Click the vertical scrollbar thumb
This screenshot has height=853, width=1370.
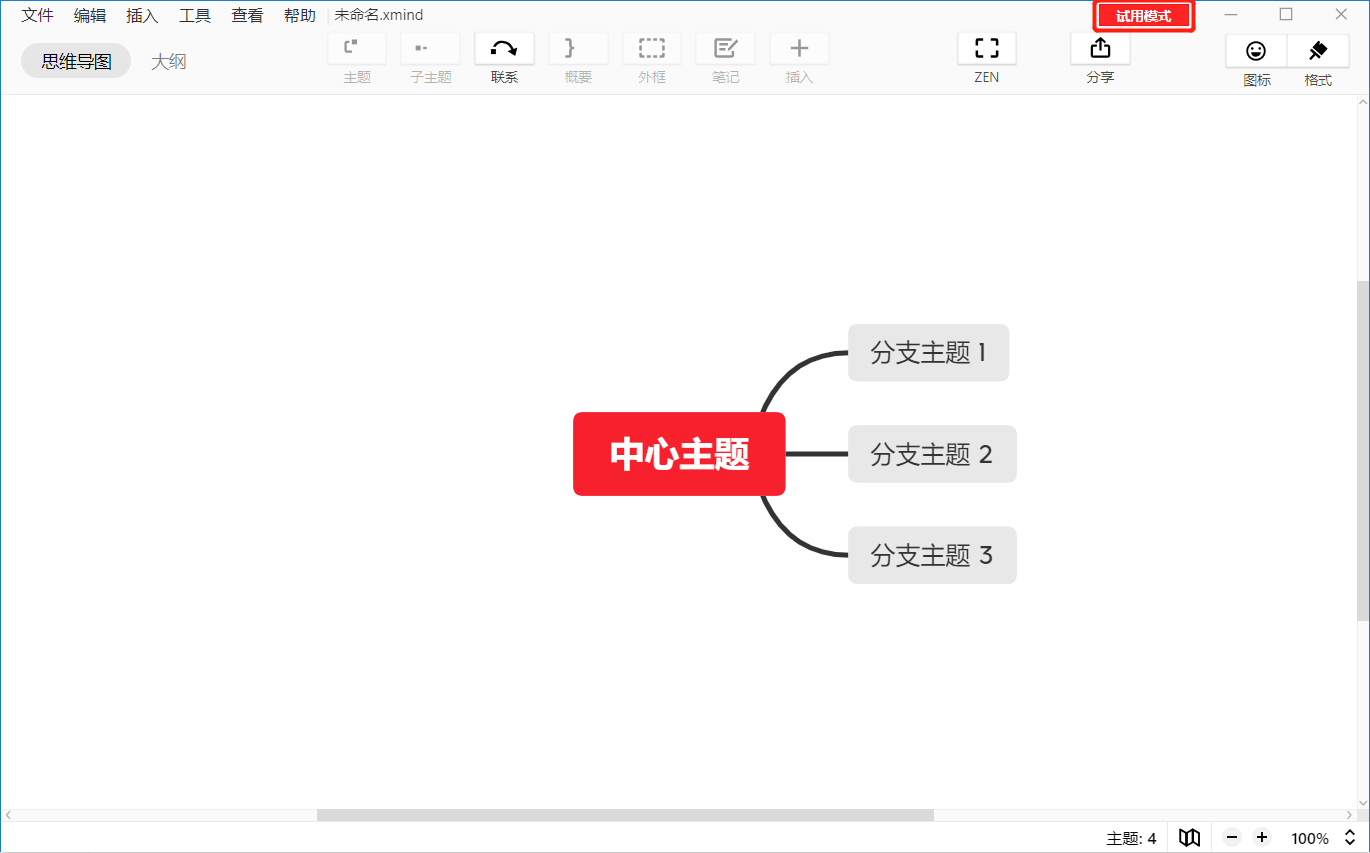click(x=1363, y=450)
